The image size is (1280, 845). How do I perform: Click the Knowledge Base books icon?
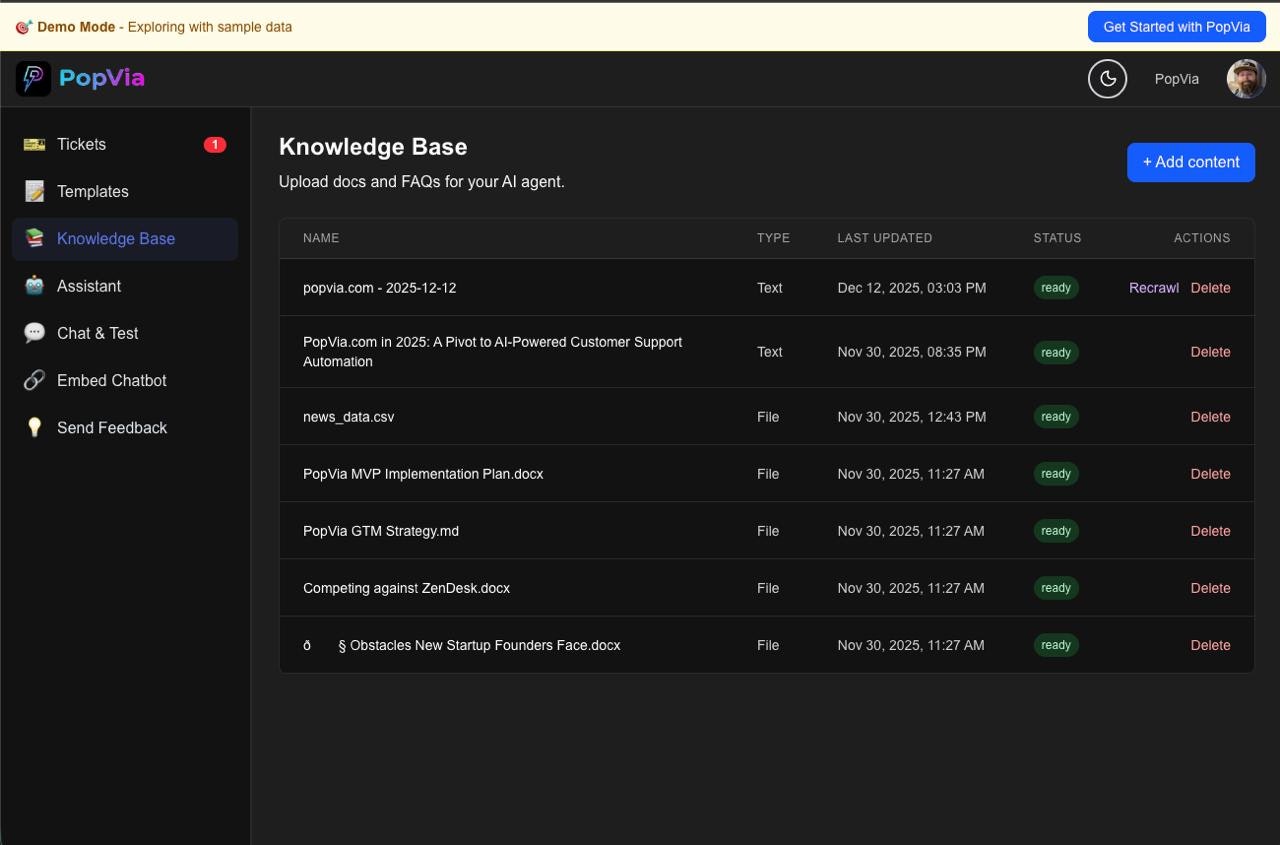pyautogui.click(x=34, y=238)
